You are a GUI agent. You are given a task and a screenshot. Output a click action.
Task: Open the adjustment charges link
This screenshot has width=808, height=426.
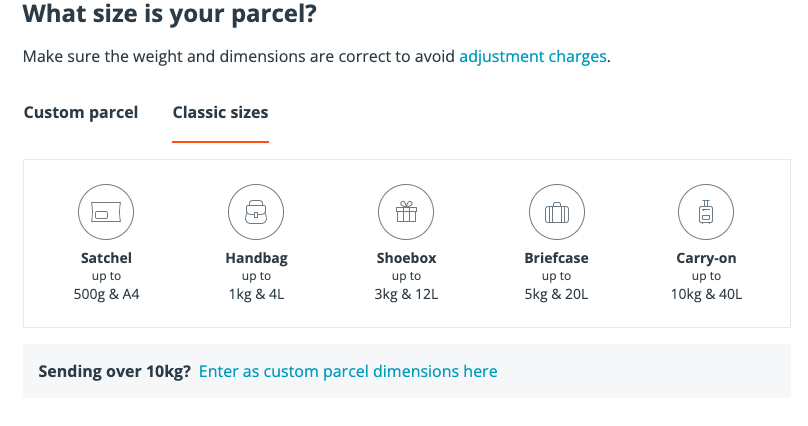pyautogui.click(x=533, y=56)
